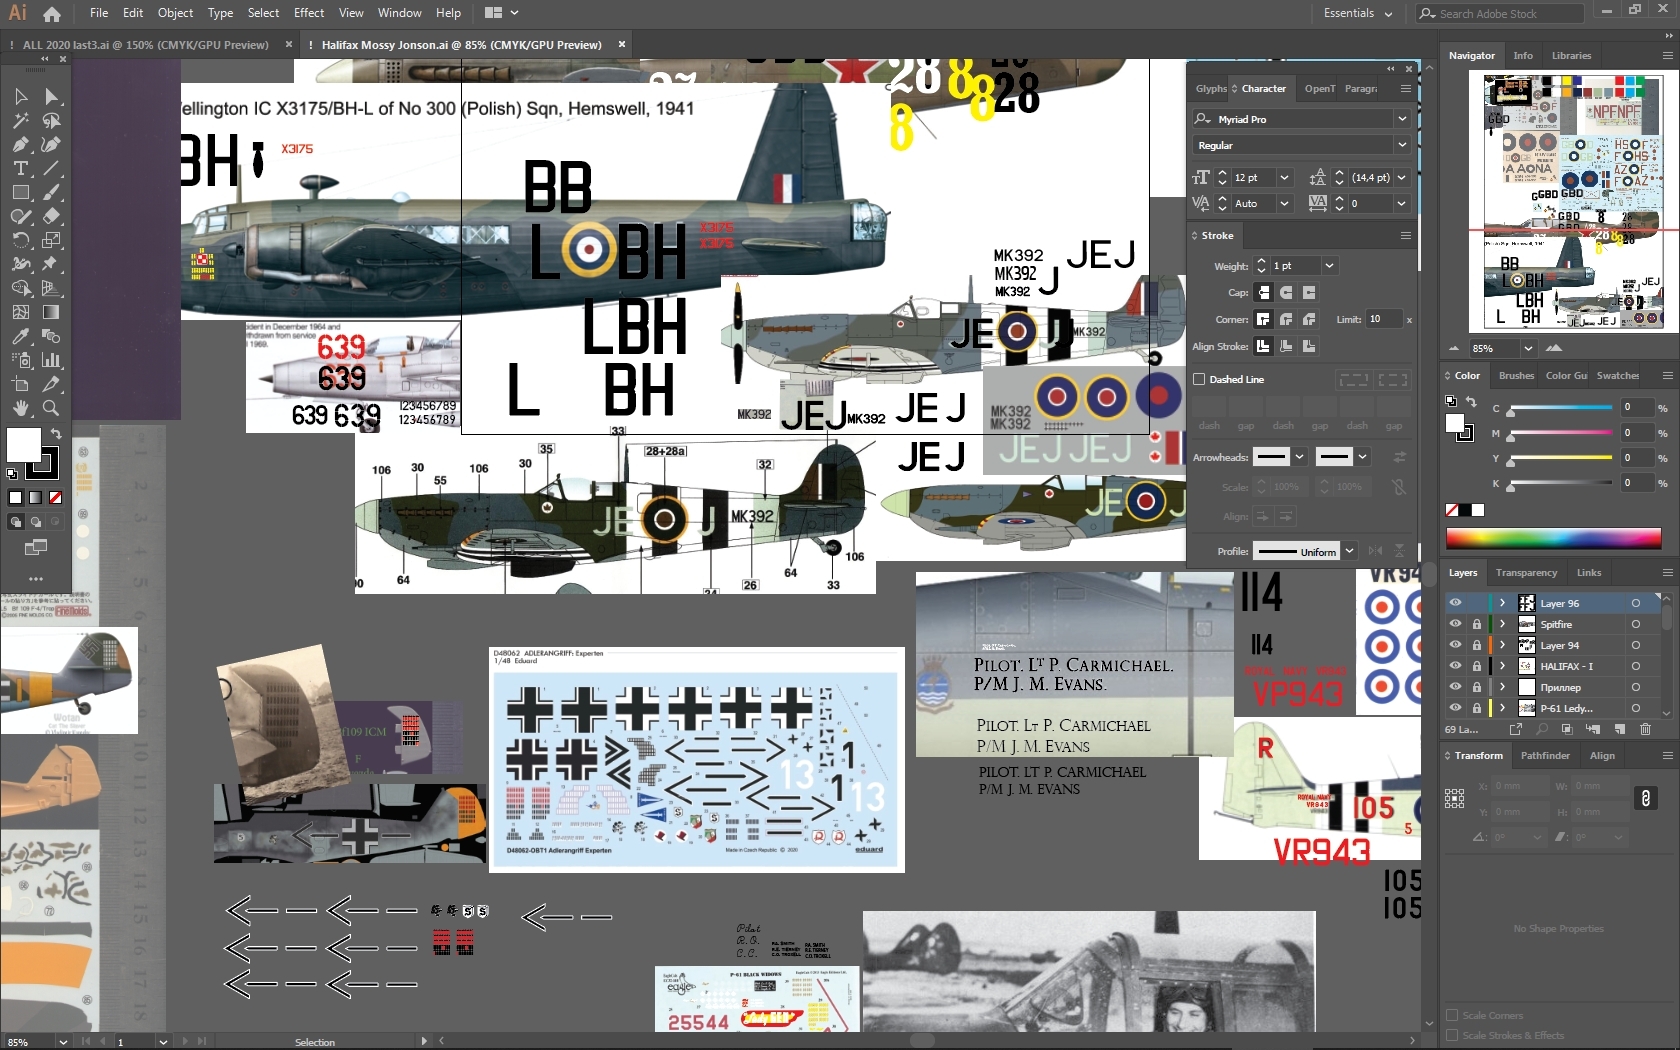Select the Perspective Grid tool
The height and width of the screenshot is (1050, 1680).
(x=51, y=288)
